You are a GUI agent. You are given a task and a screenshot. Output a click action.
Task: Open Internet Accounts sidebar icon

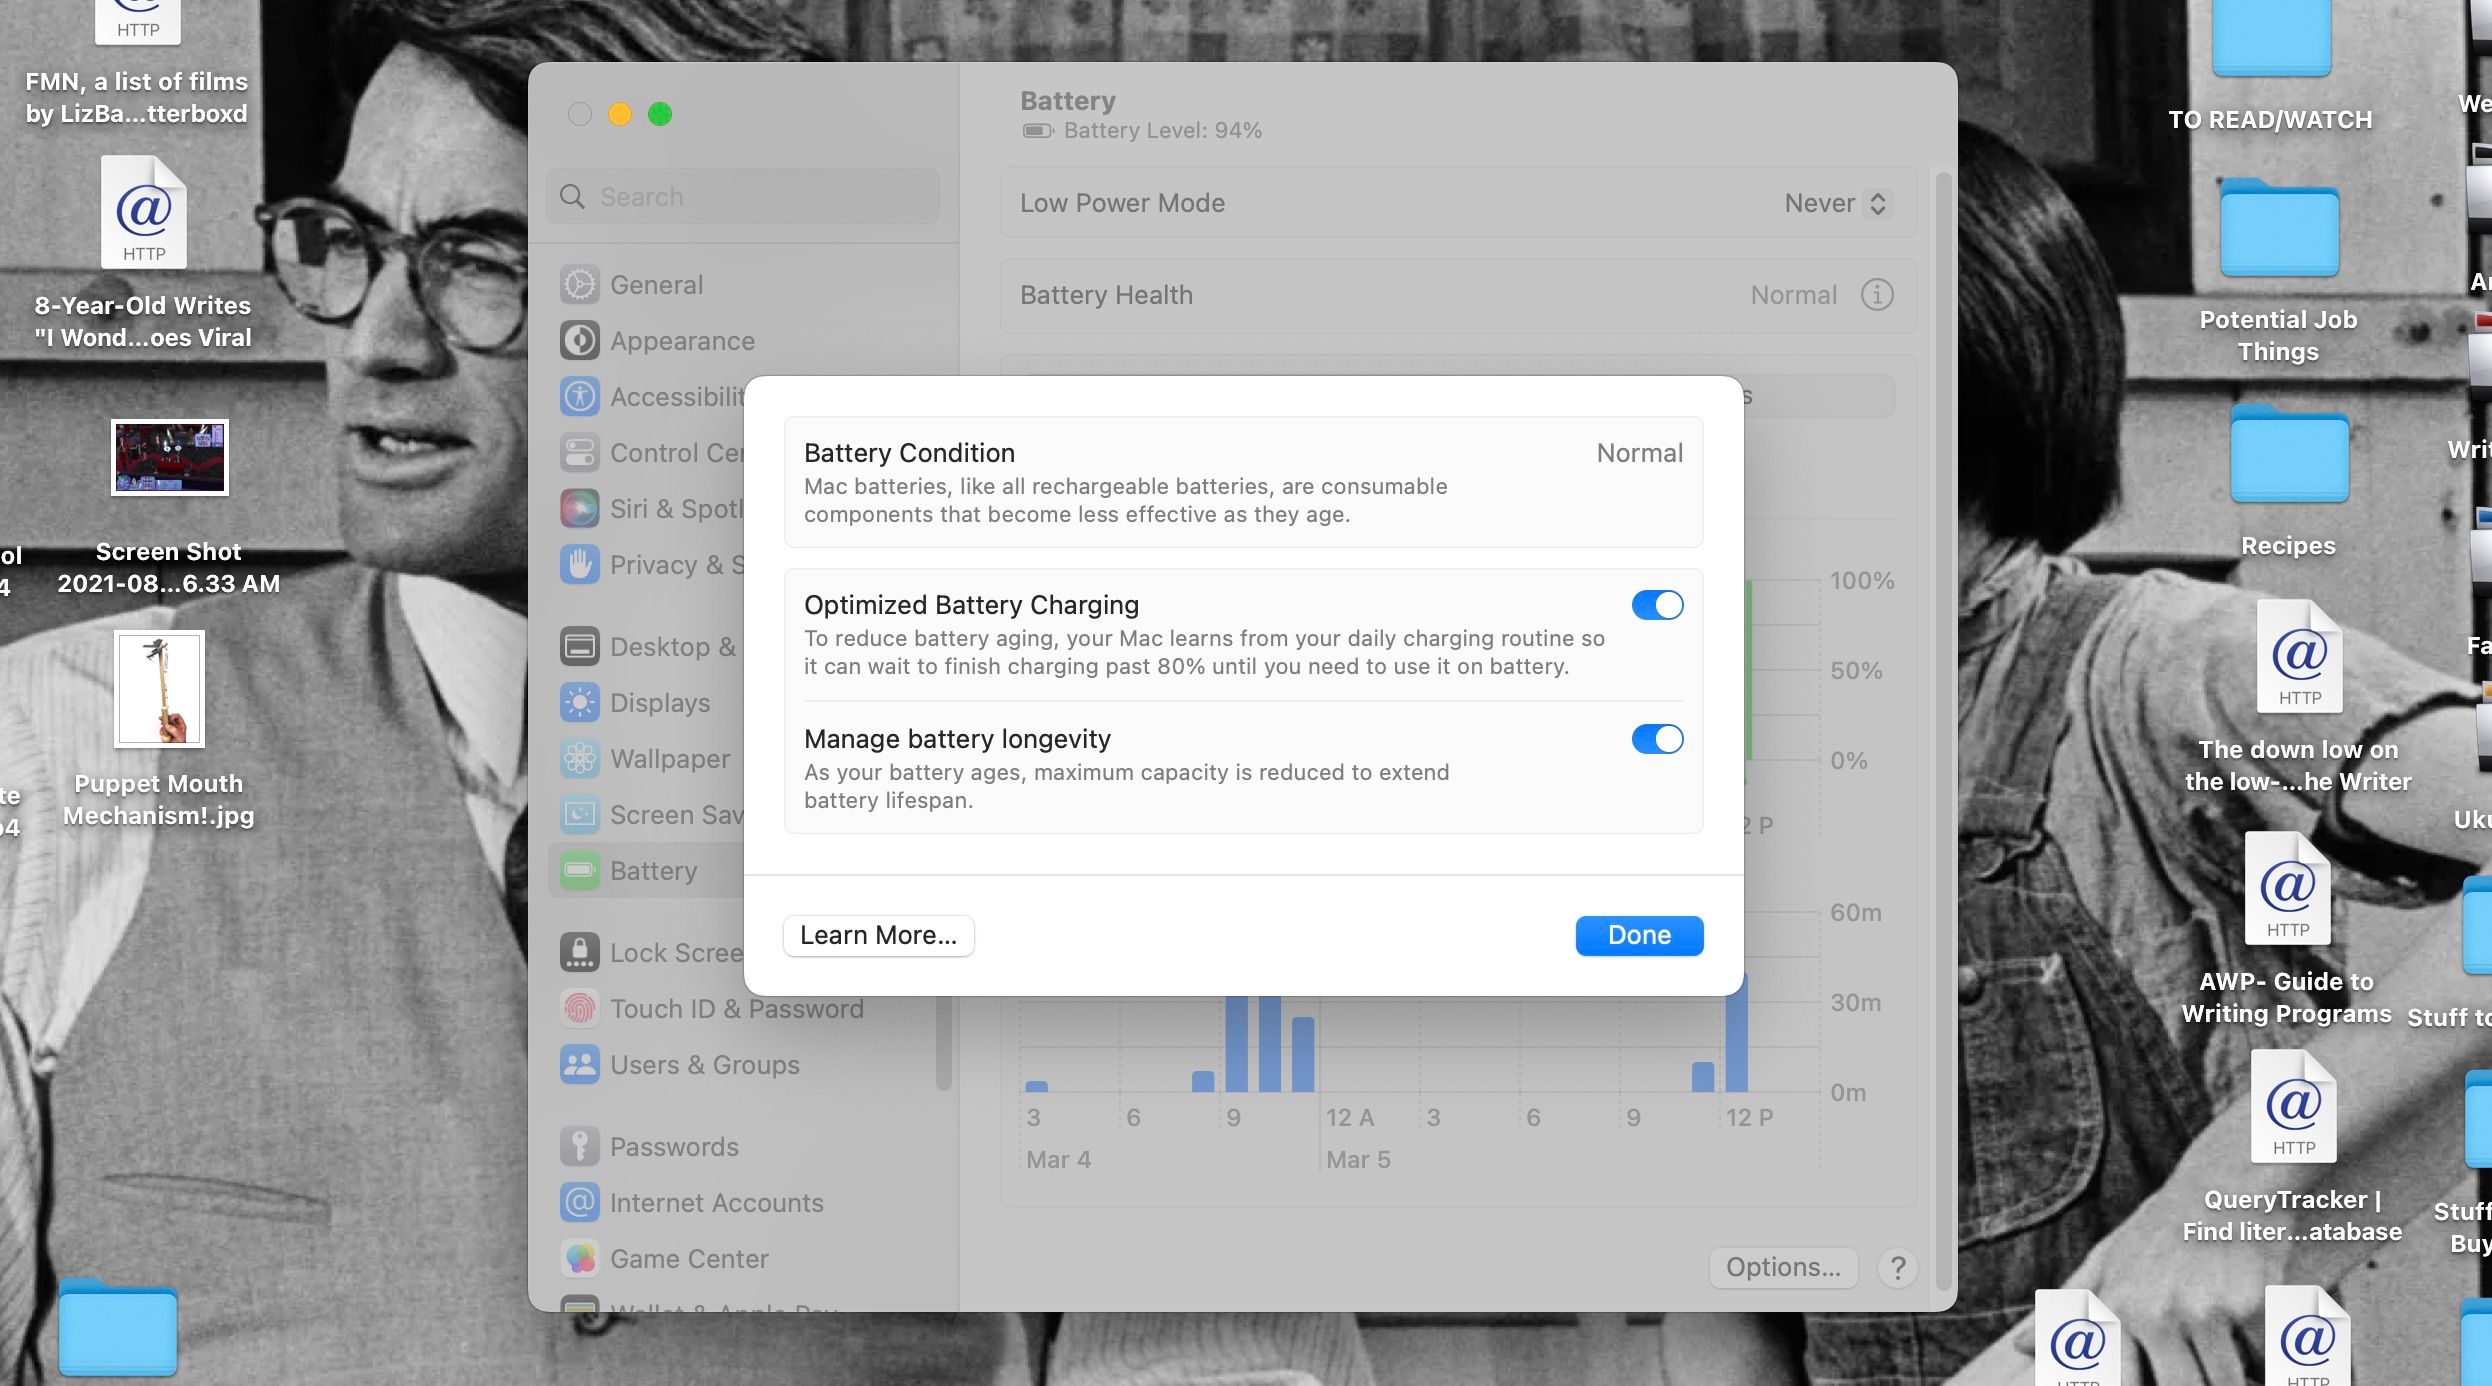(x=580, y=1203)
